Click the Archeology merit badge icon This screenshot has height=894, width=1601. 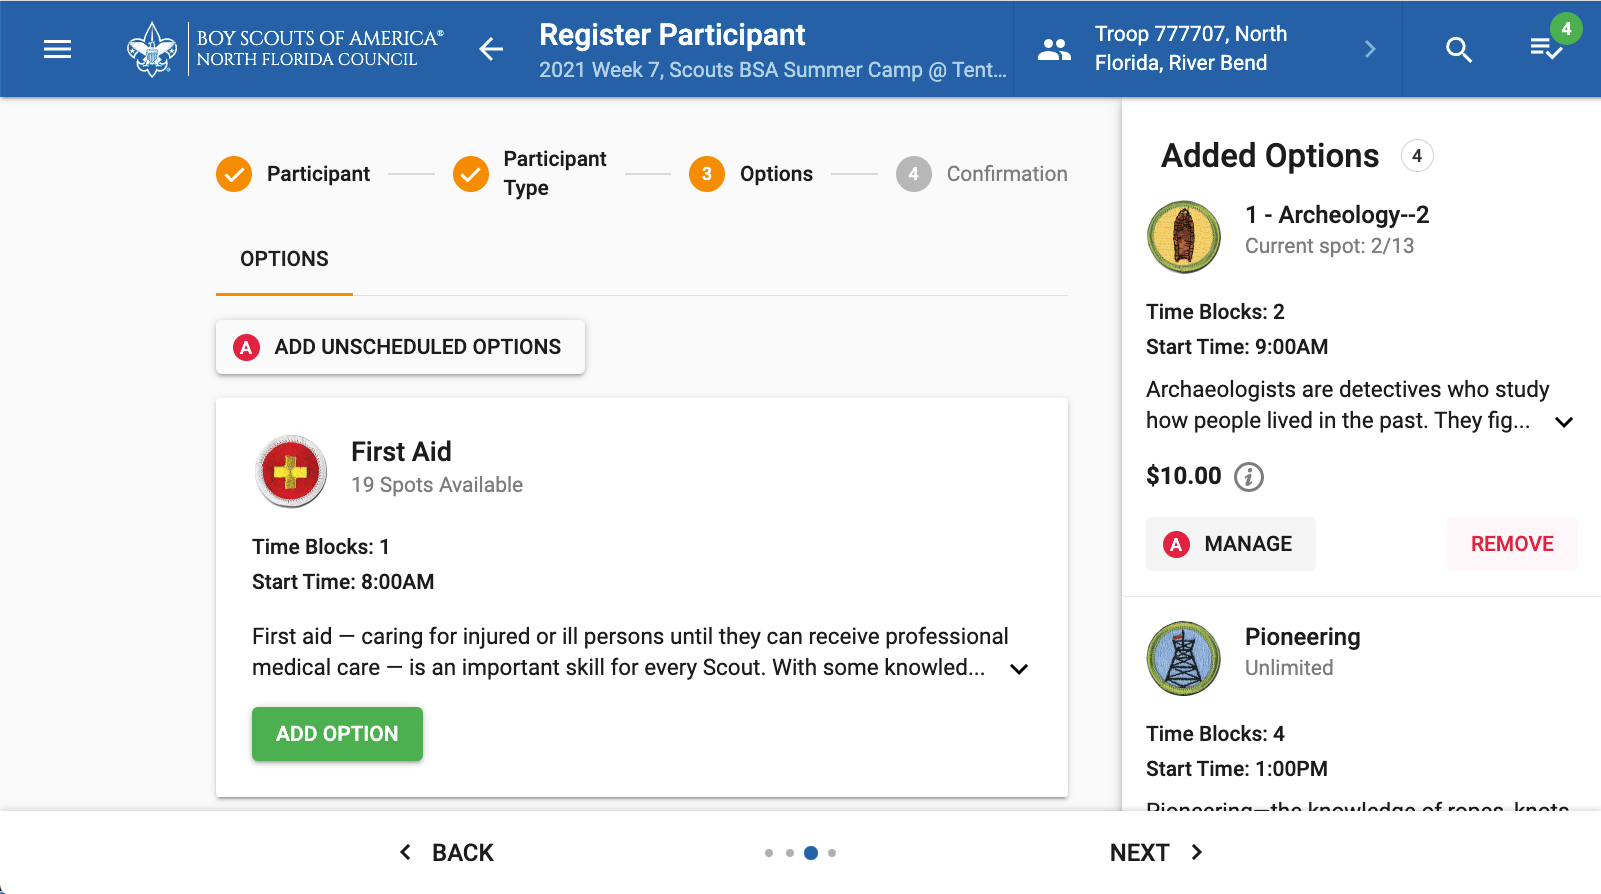point(1184,237)
